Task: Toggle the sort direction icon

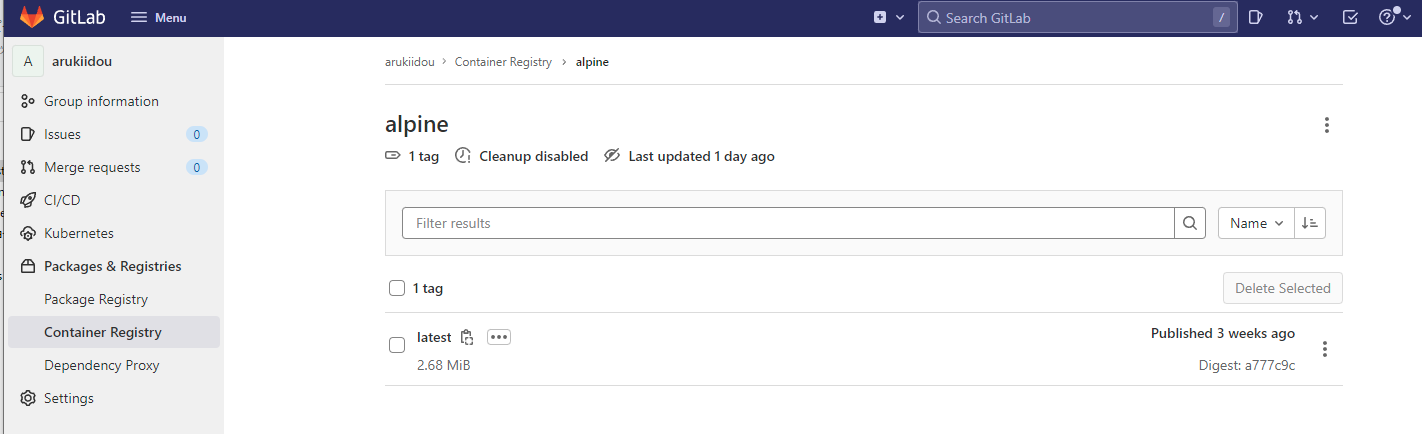Action: (x=1310, y=223)
